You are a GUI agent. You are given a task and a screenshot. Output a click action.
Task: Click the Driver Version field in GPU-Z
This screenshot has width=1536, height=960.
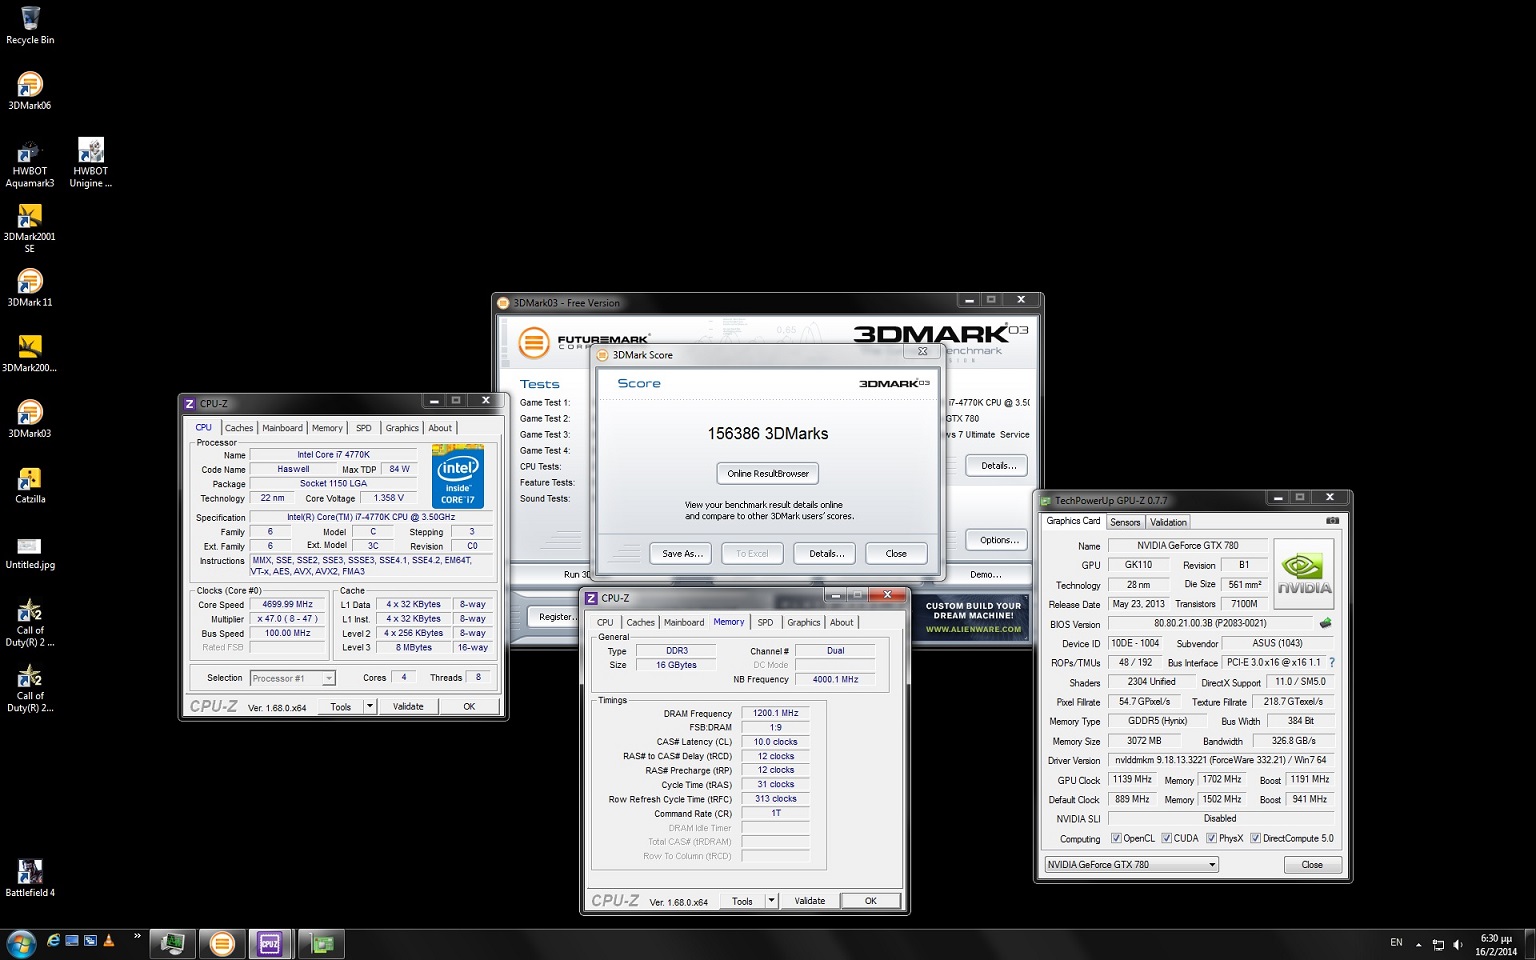click(x=1220, y=760)
